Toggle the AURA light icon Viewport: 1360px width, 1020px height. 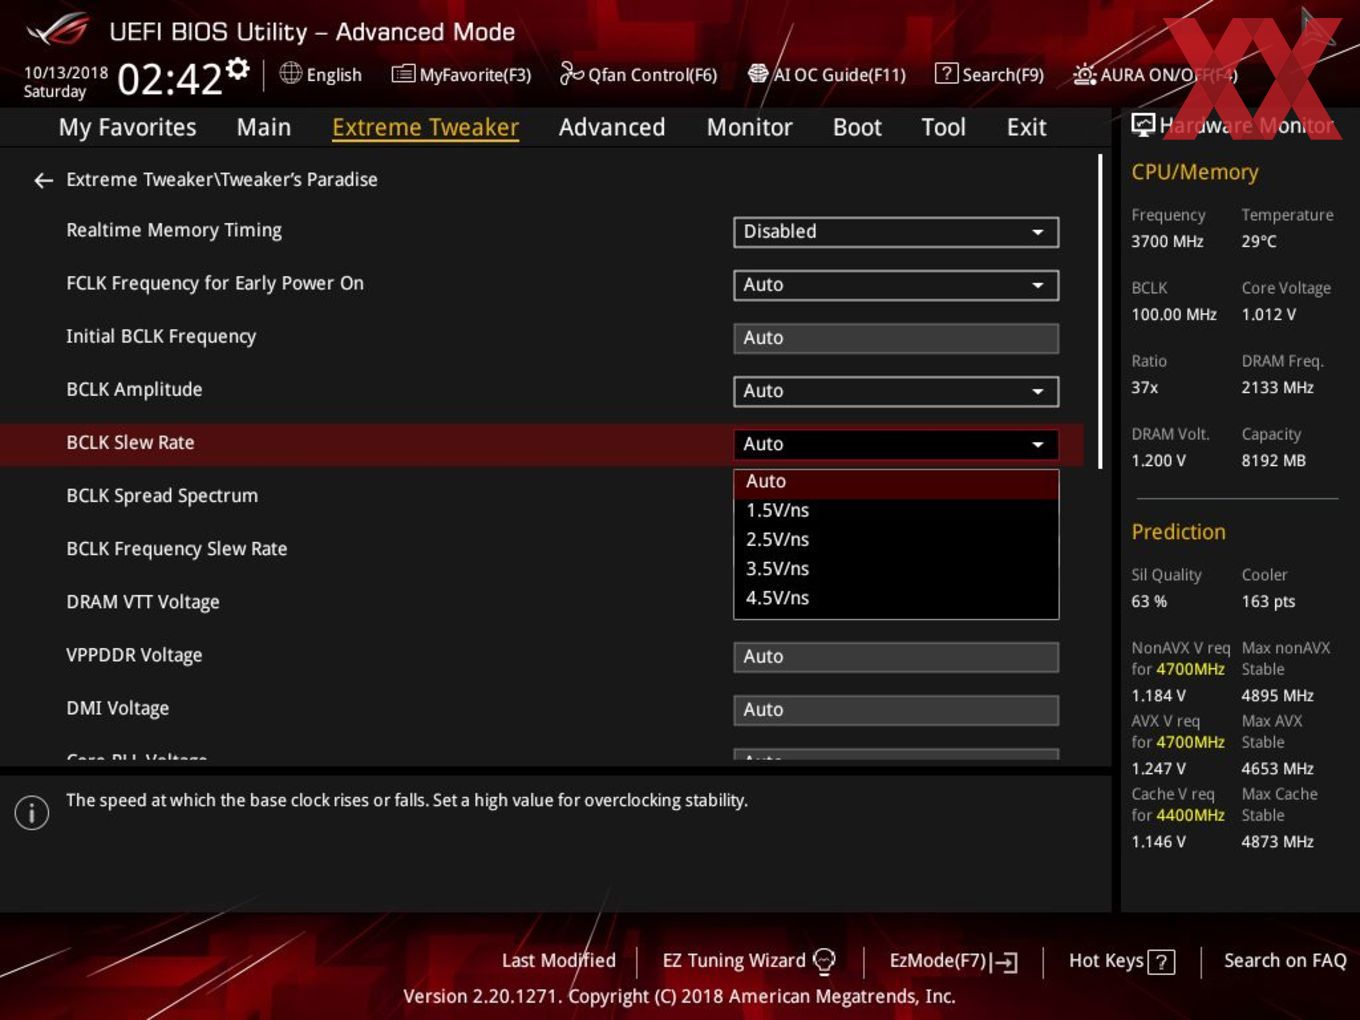(1084, 74)
